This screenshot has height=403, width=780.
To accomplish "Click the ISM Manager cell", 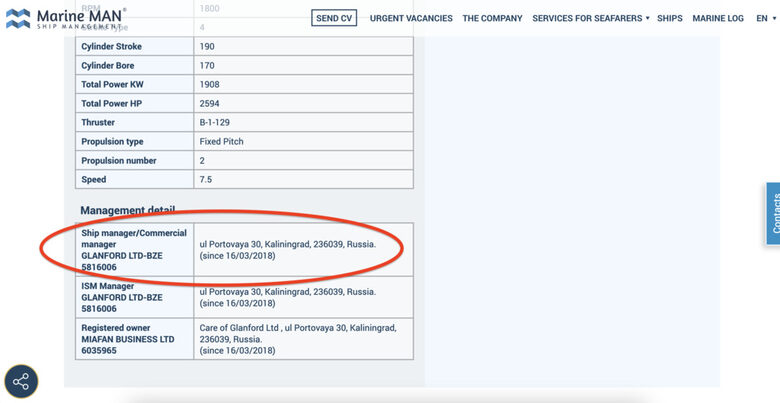I will coord(134,297).
